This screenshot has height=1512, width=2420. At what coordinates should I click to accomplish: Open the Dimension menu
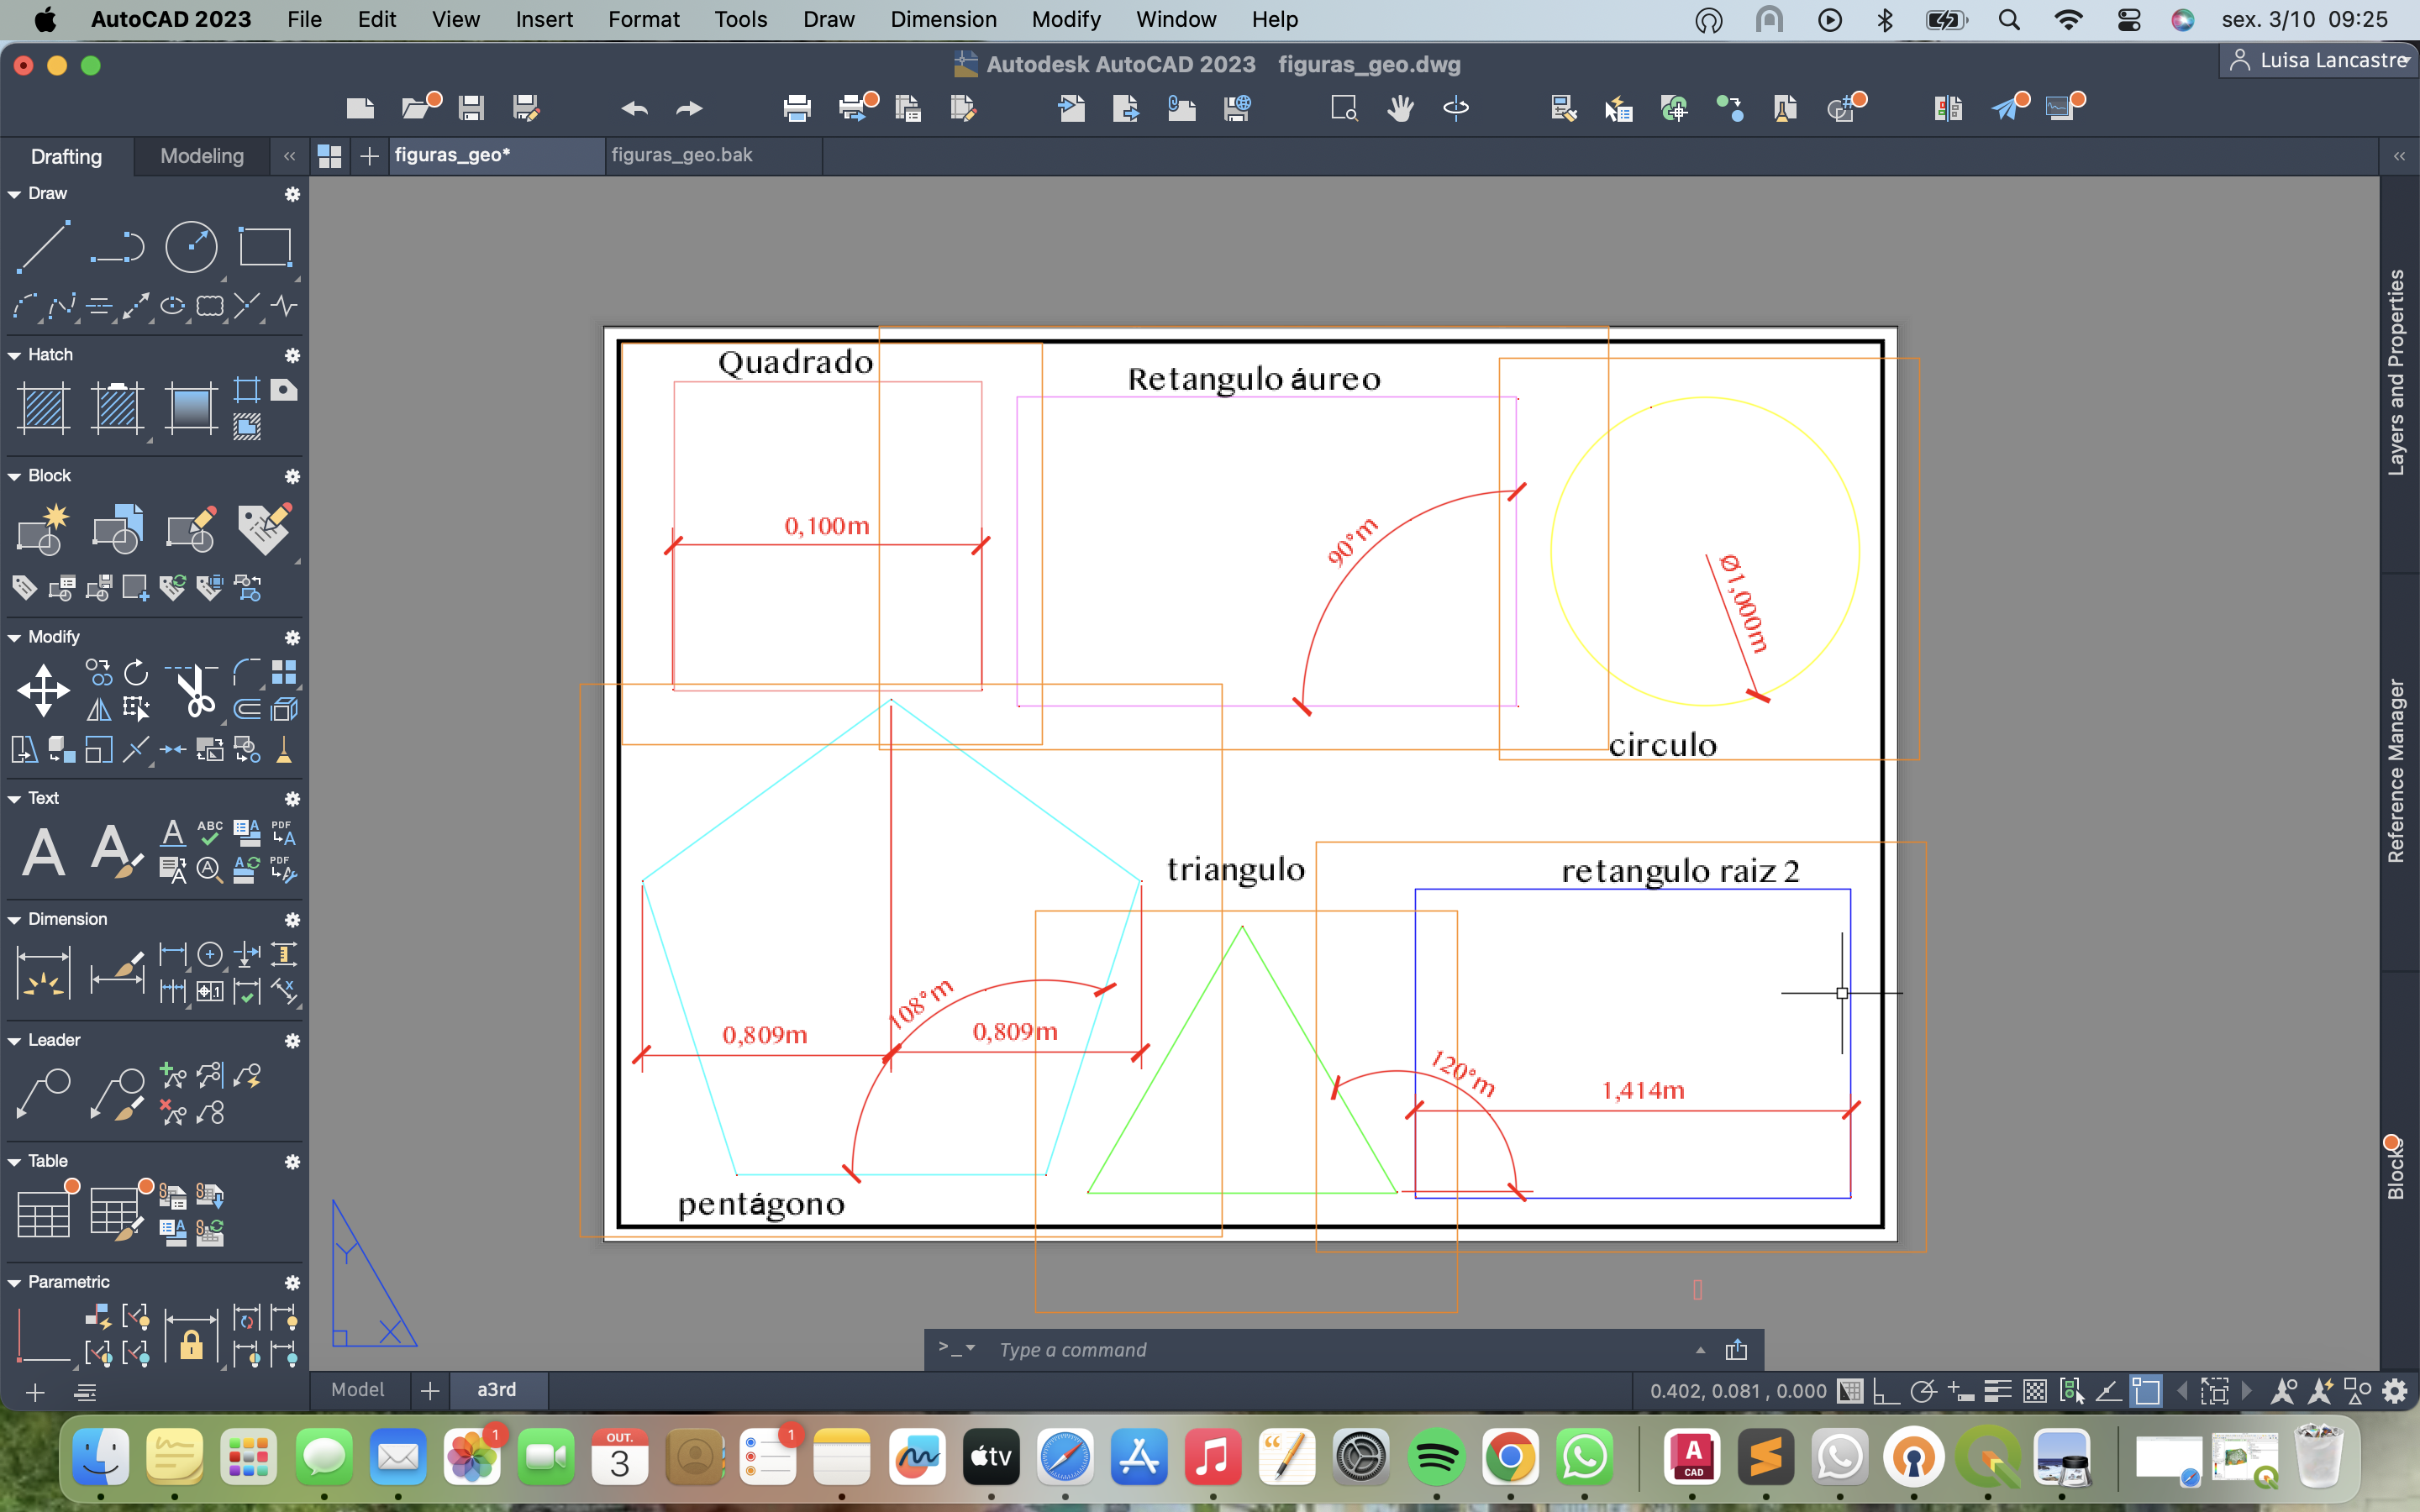[x=943, y=19]
